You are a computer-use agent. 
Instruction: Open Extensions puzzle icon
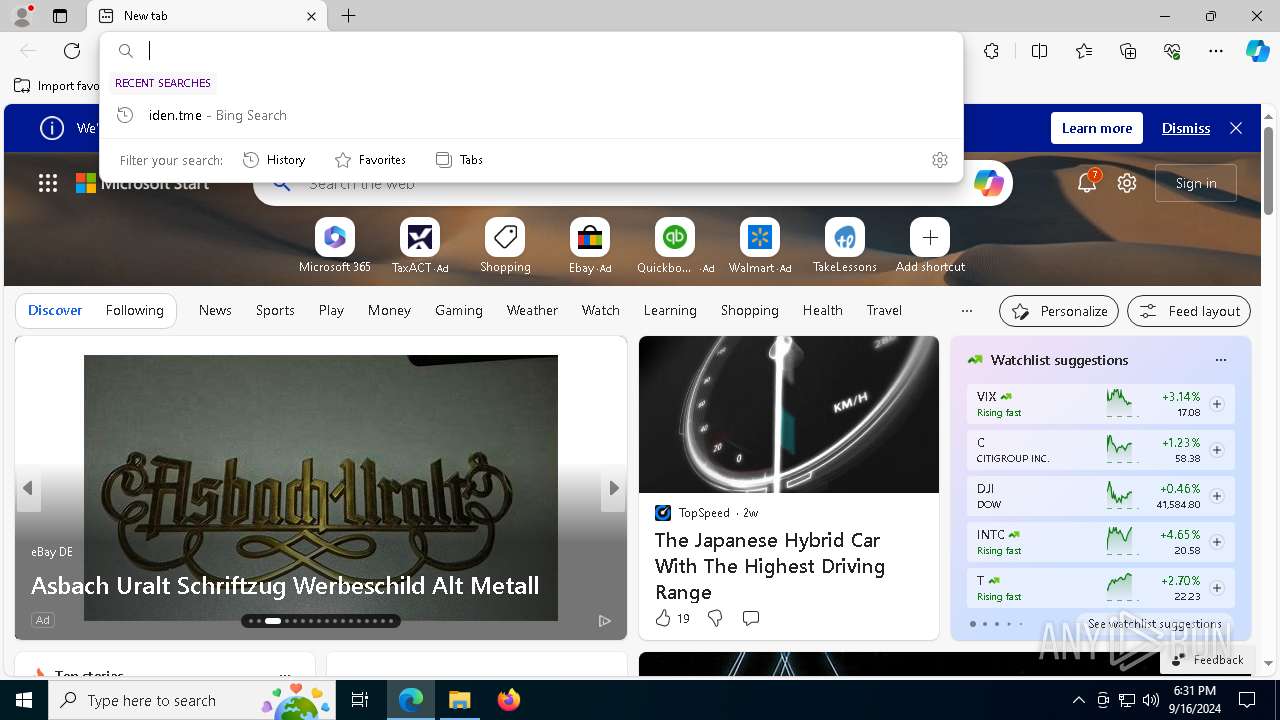tap(991, 51)
